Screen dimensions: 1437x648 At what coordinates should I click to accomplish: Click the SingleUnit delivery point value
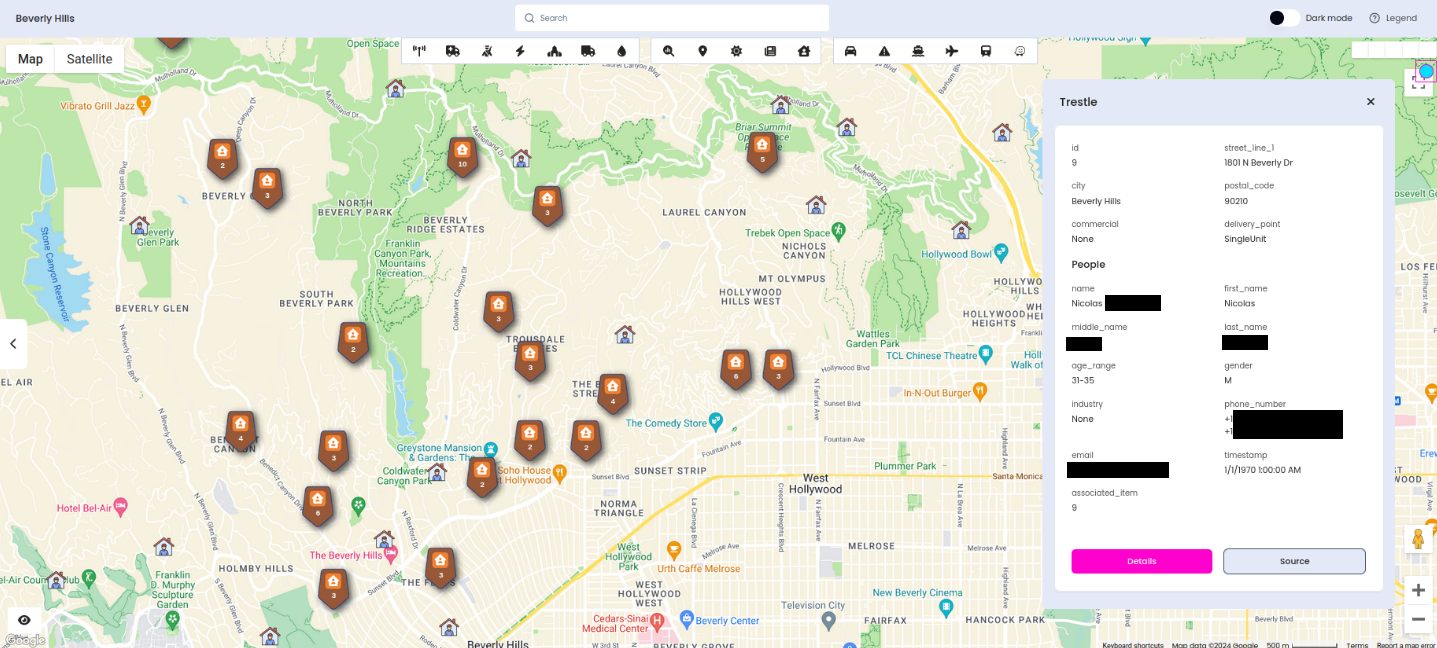[1243, 239]
